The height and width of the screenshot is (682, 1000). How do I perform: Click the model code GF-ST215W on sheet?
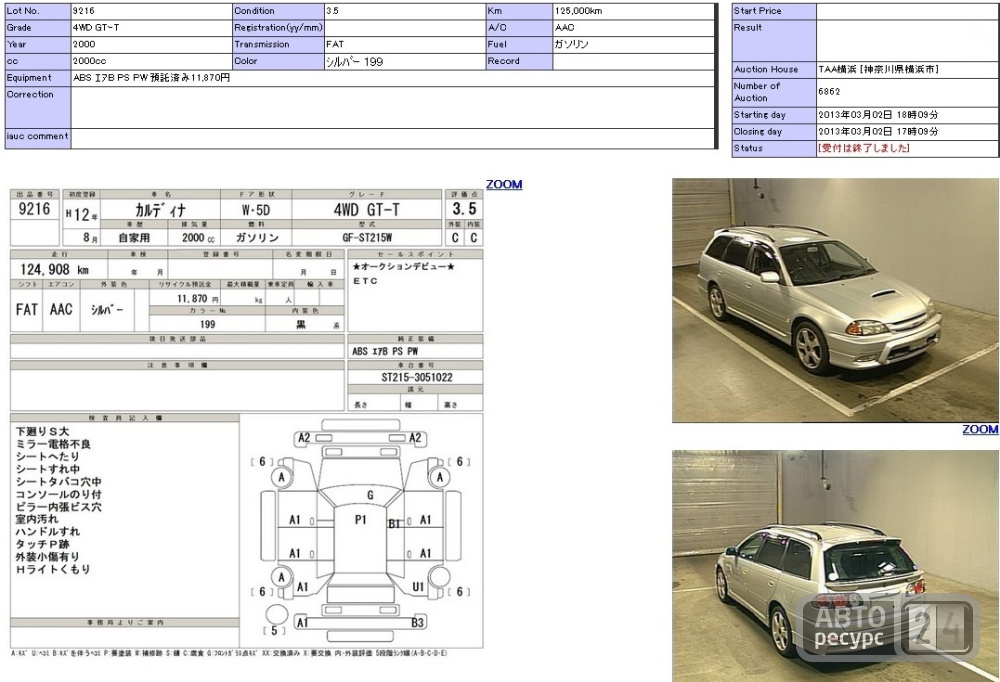click(367, 237)
